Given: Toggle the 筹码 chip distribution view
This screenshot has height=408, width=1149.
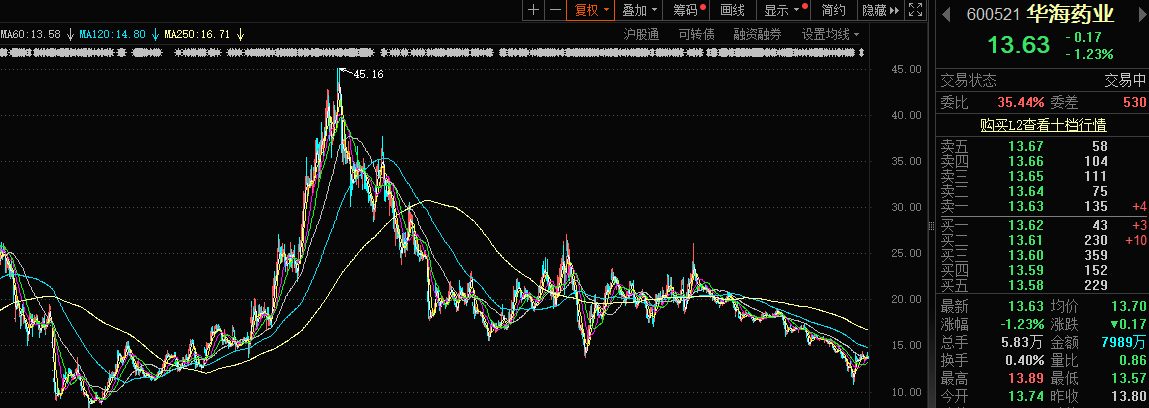Looking at the screenshot, I should tap(686, 10).
